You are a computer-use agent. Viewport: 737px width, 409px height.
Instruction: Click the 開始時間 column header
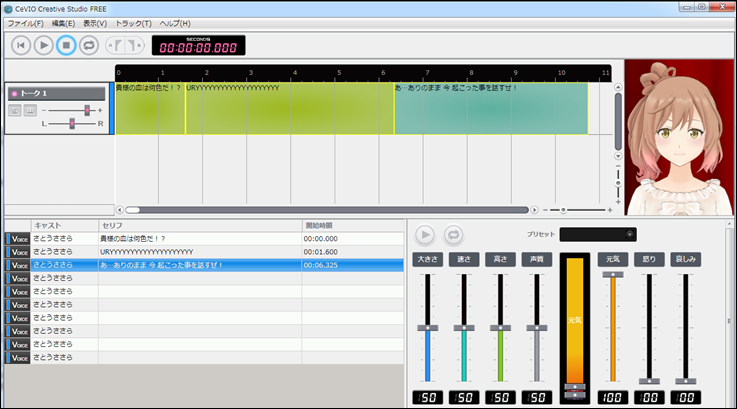(x=353, y=226)
